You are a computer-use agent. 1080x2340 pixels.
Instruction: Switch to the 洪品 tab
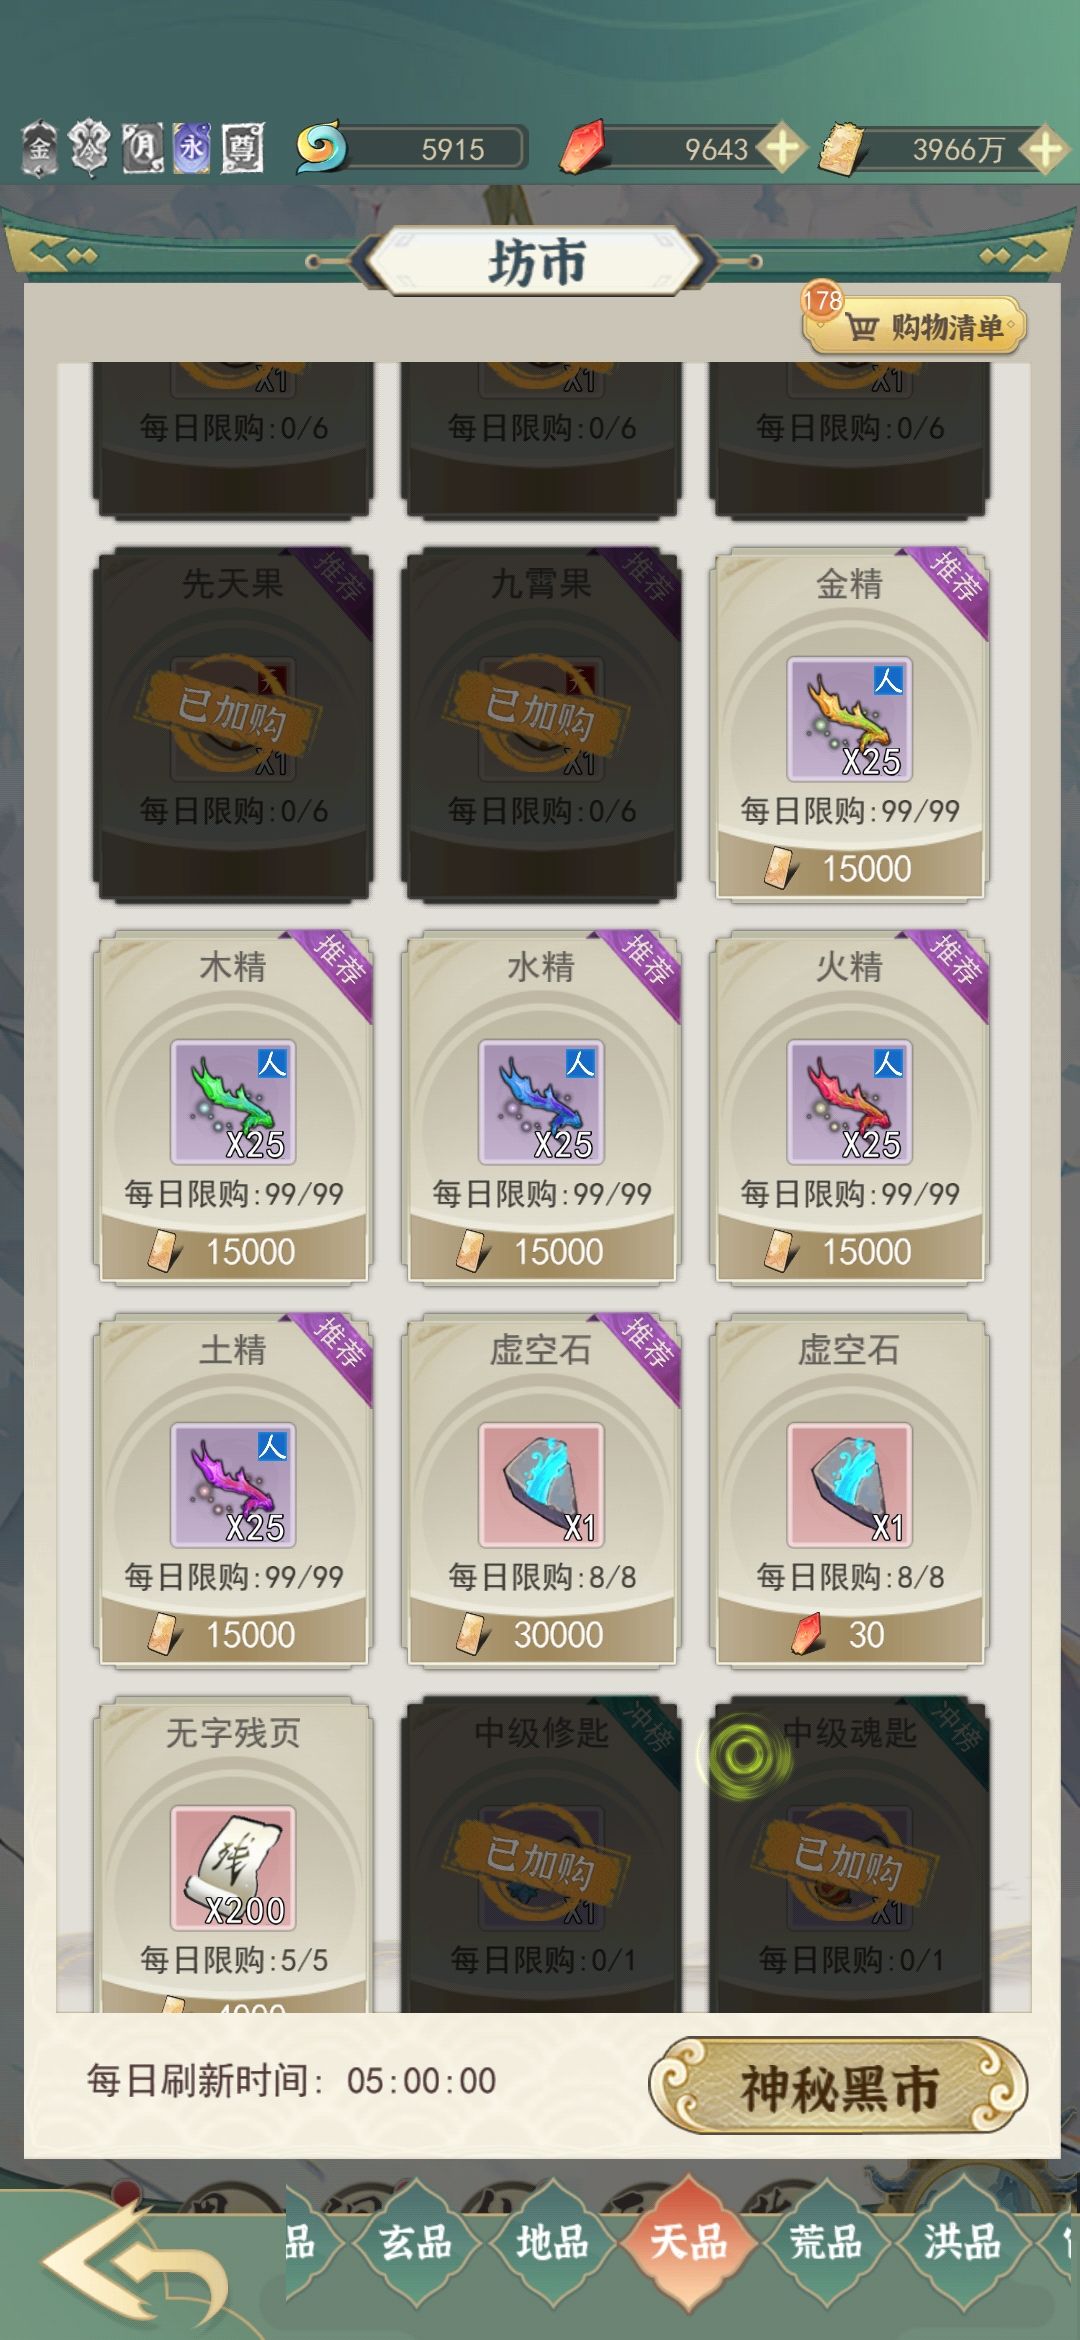coord(962,2241)
